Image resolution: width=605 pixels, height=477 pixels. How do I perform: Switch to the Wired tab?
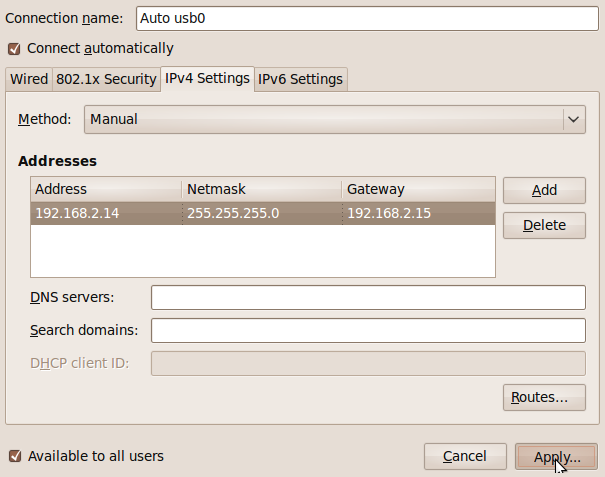(28, 79)
